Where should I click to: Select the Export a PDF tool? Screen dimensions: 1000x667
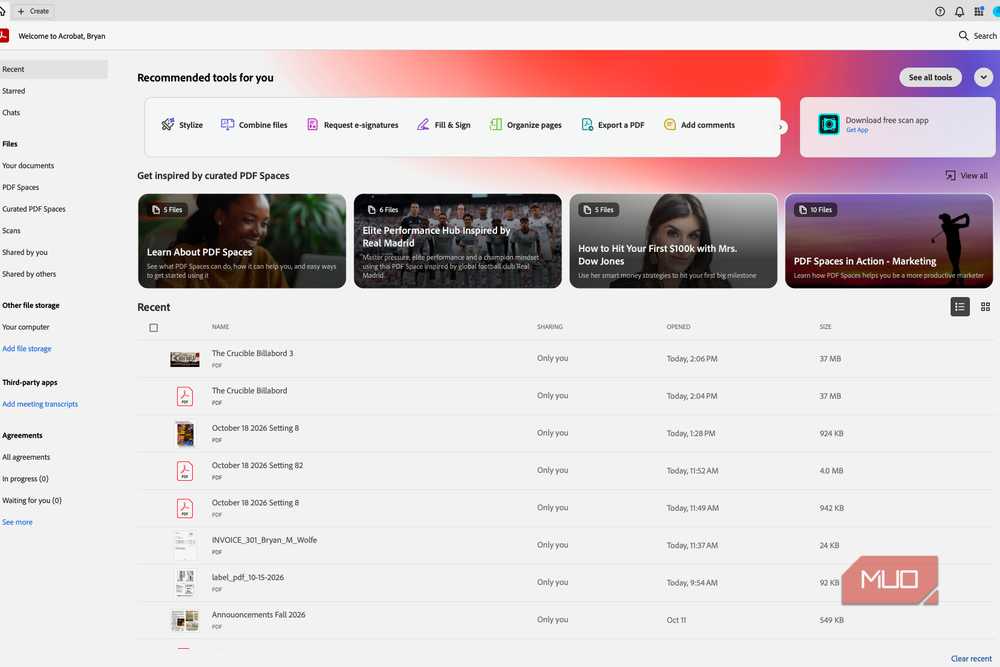612,125
